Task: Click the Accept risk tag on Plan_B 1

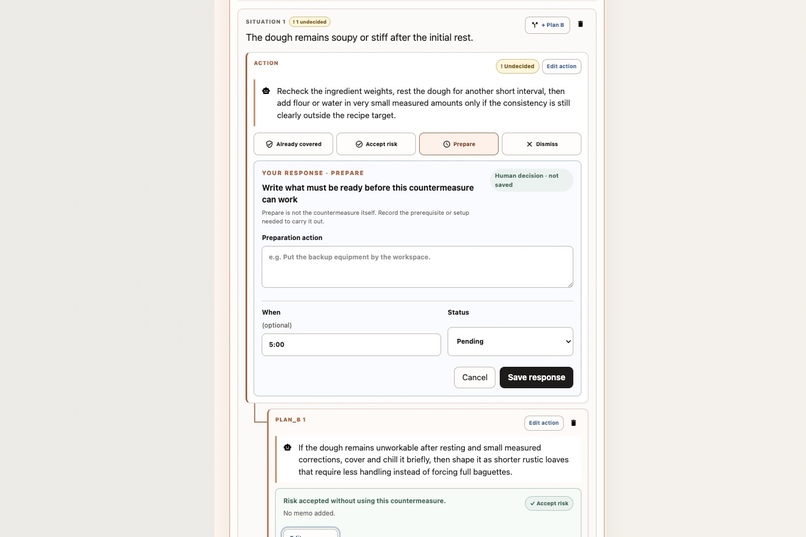Action: pos(549,503)
